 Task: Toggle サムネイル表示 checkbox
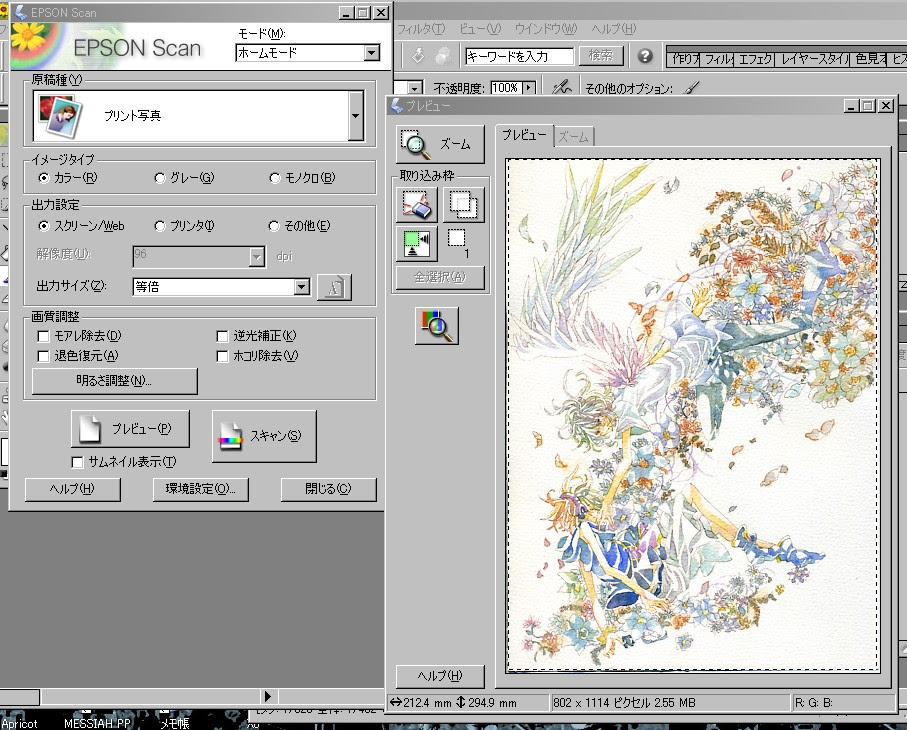(77, 462)
